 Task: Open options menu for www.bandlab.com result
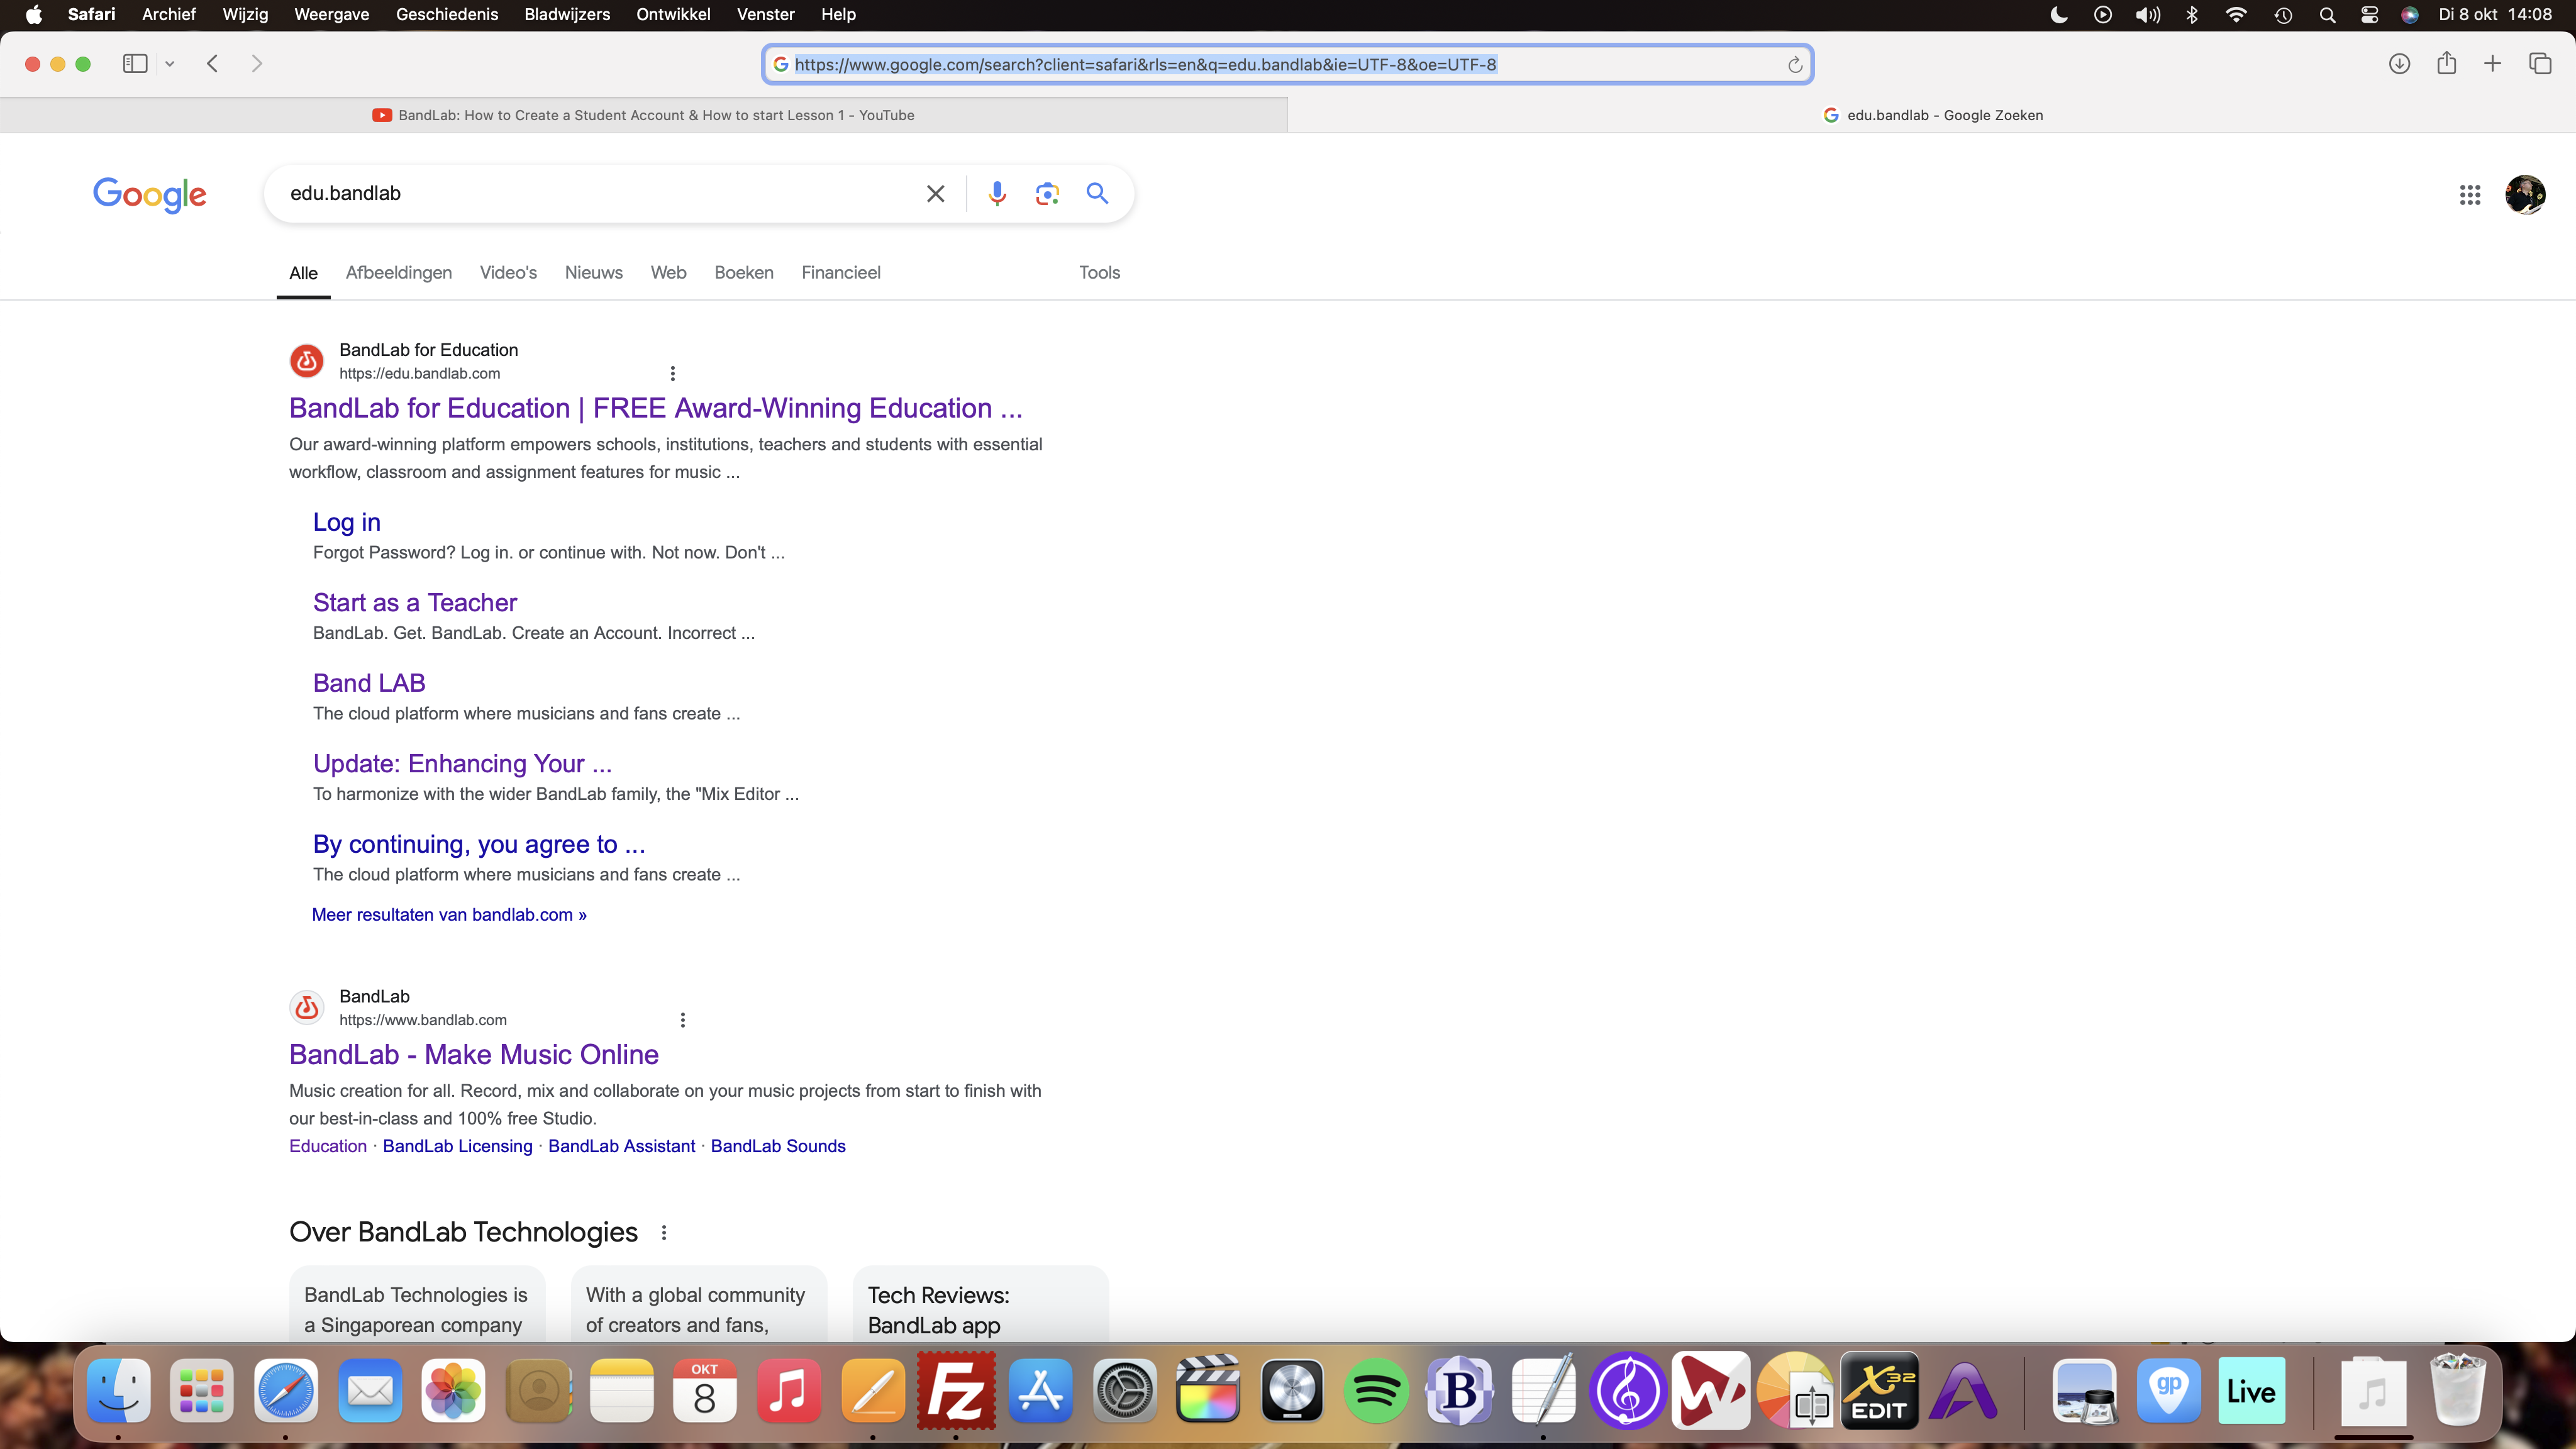point(682,1020)
